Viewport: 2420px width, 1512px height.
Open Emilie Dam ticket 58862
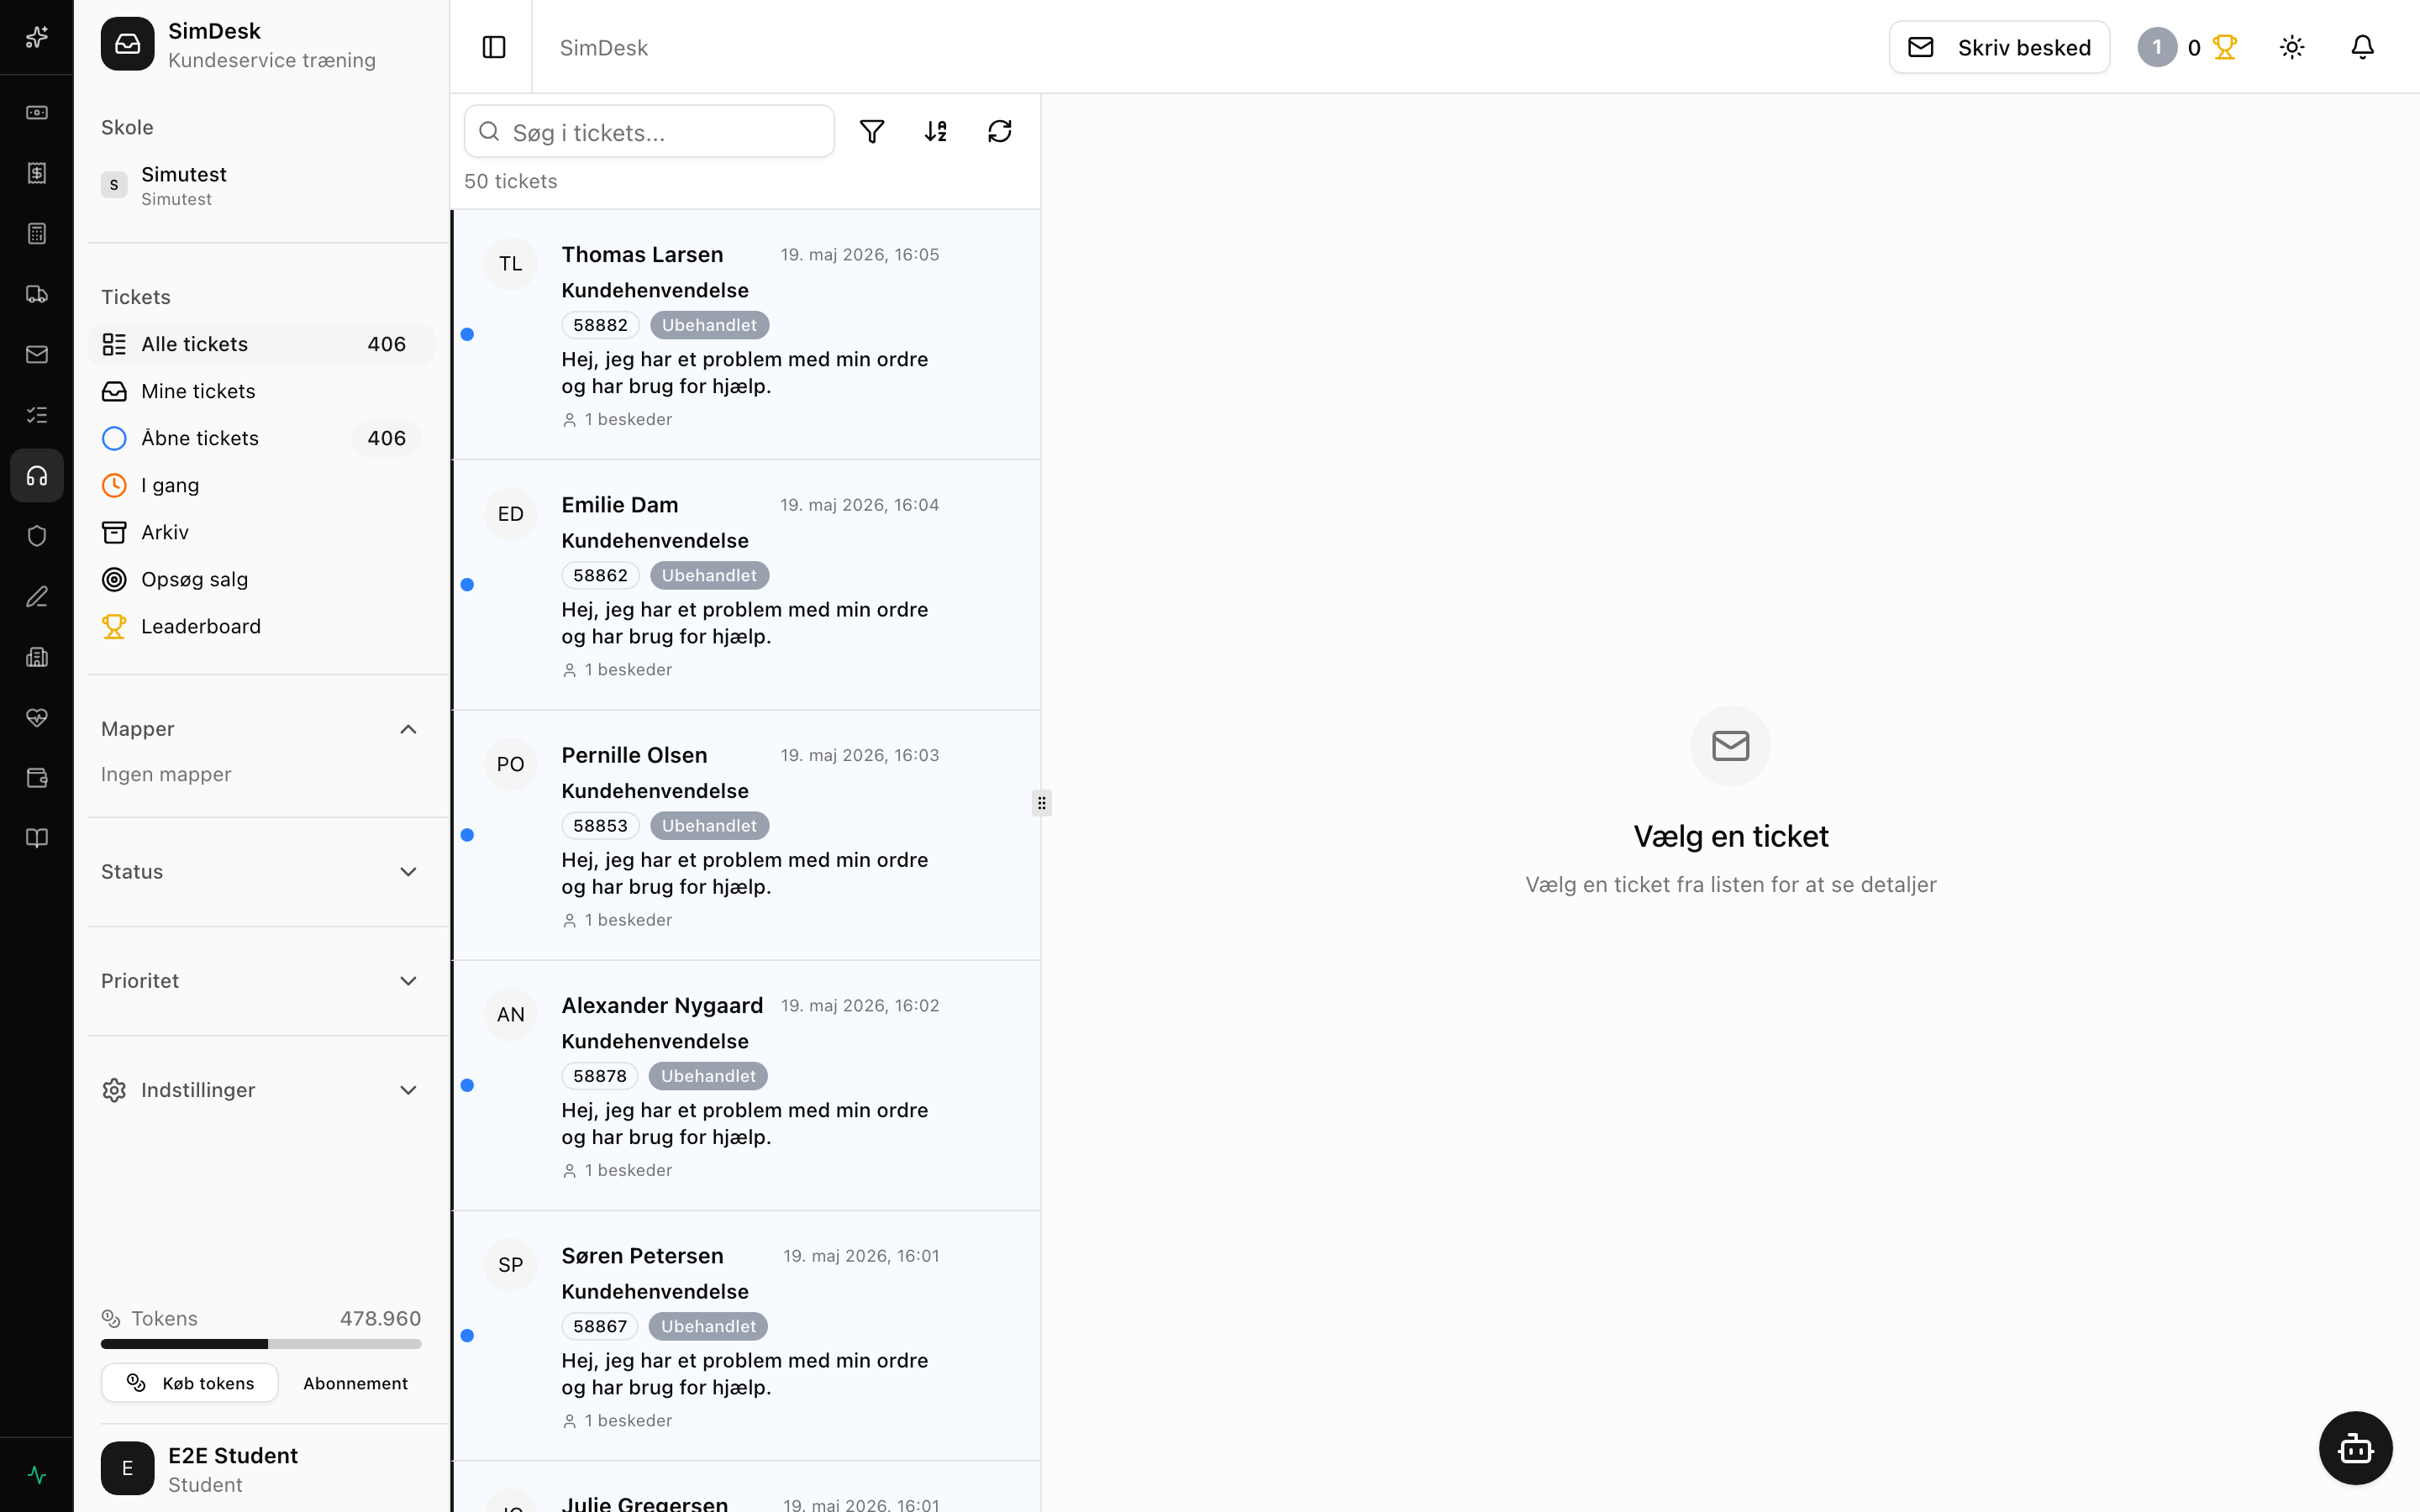[746, 585]
